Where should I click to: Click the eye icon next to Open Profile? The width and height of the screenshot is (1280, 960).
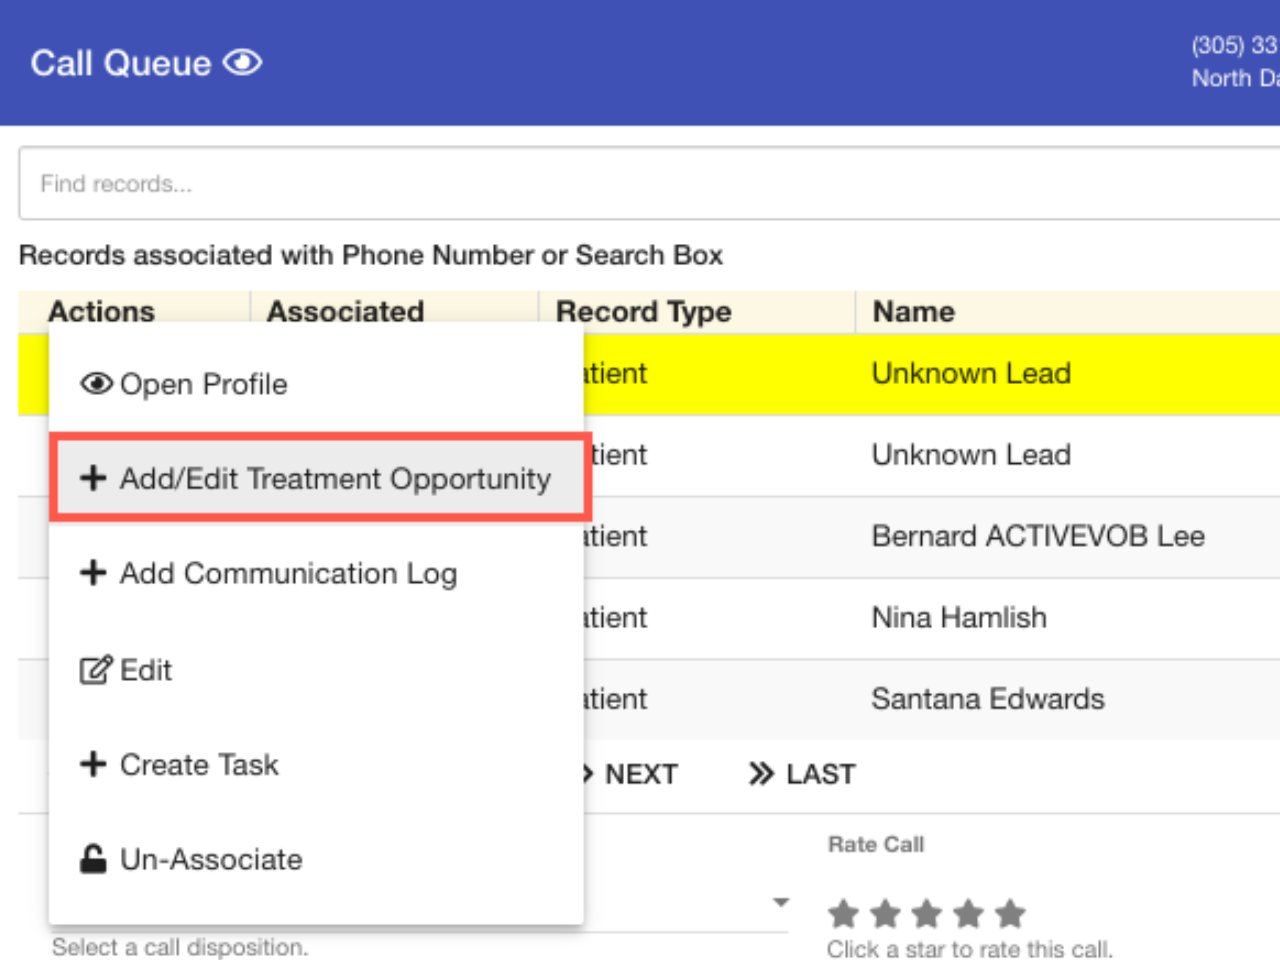click(x=96, y=384)
